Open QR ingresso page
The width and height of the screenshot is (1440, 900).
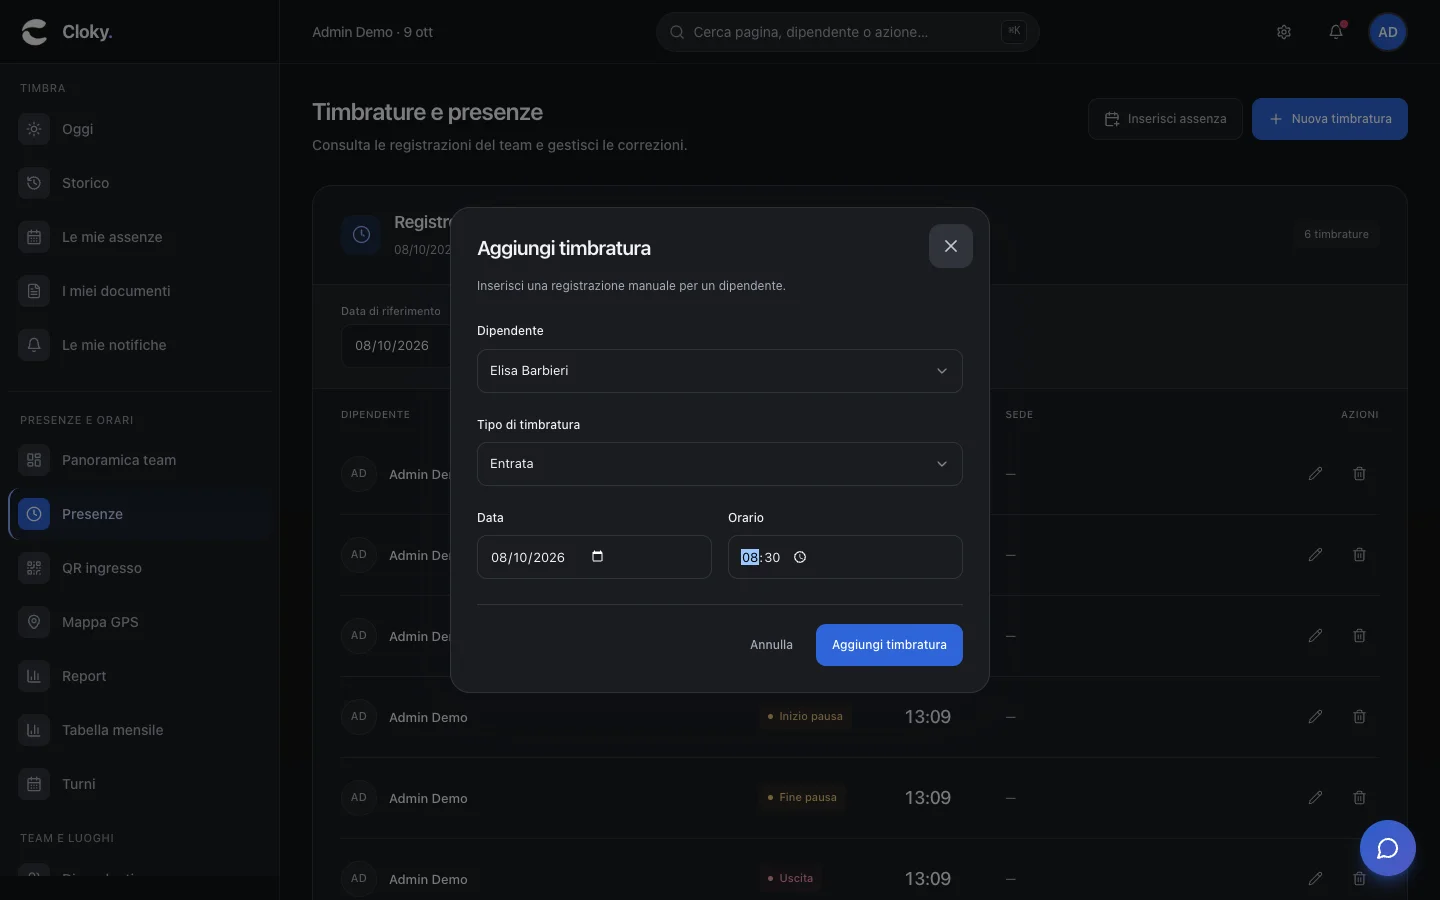(139, 568)
